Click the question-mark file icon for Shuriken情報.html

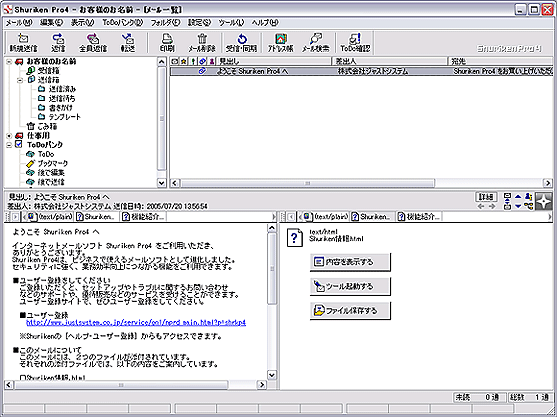click(294, 238)
